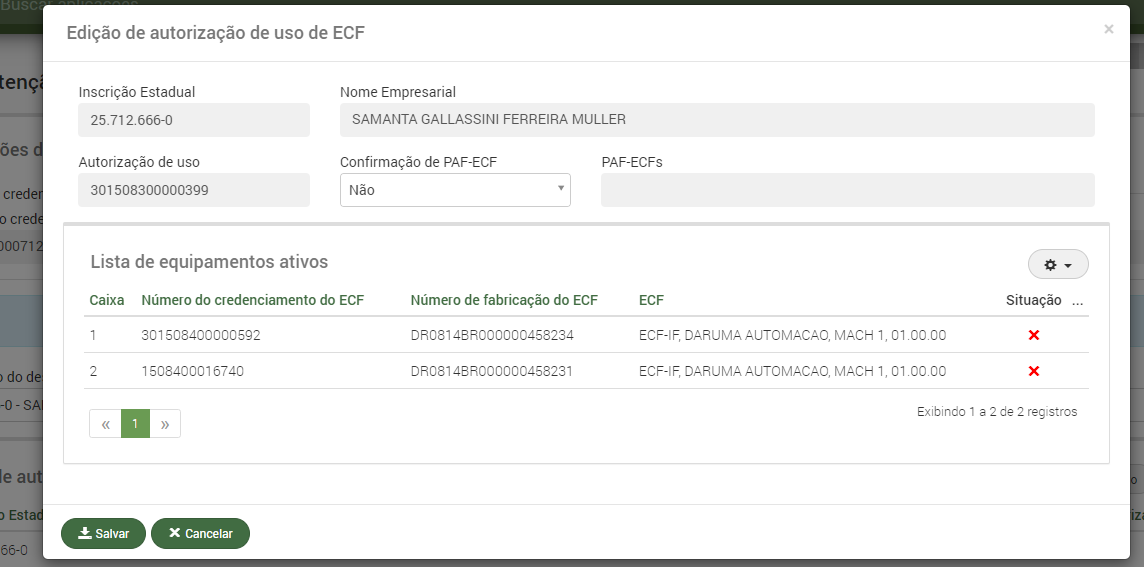Select row with credenciamento 301508400000592
This screenshot has width=1144, height=567.
[x=201, y=335]
